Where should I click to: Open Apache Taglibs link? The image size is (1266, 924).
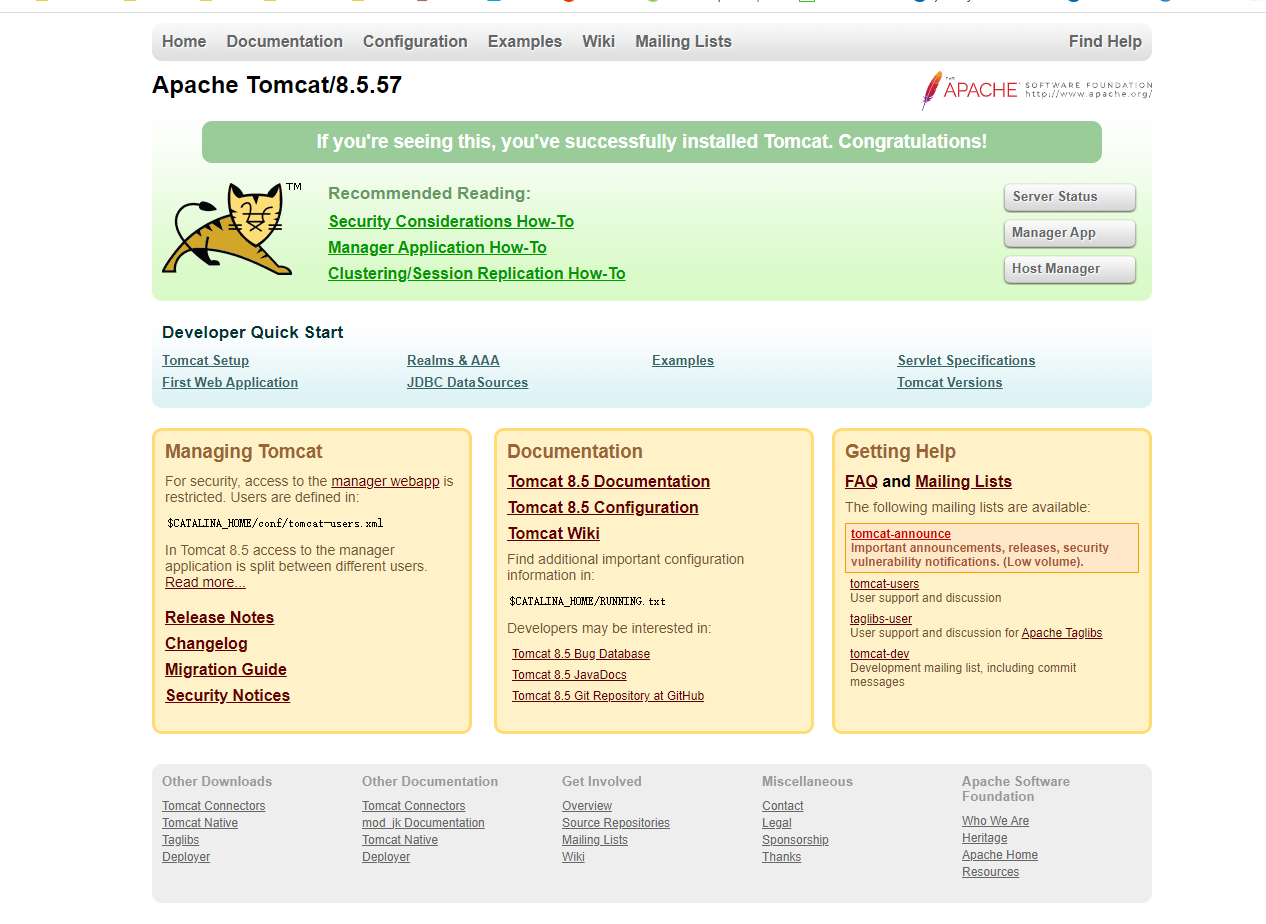click(1062, 633)
